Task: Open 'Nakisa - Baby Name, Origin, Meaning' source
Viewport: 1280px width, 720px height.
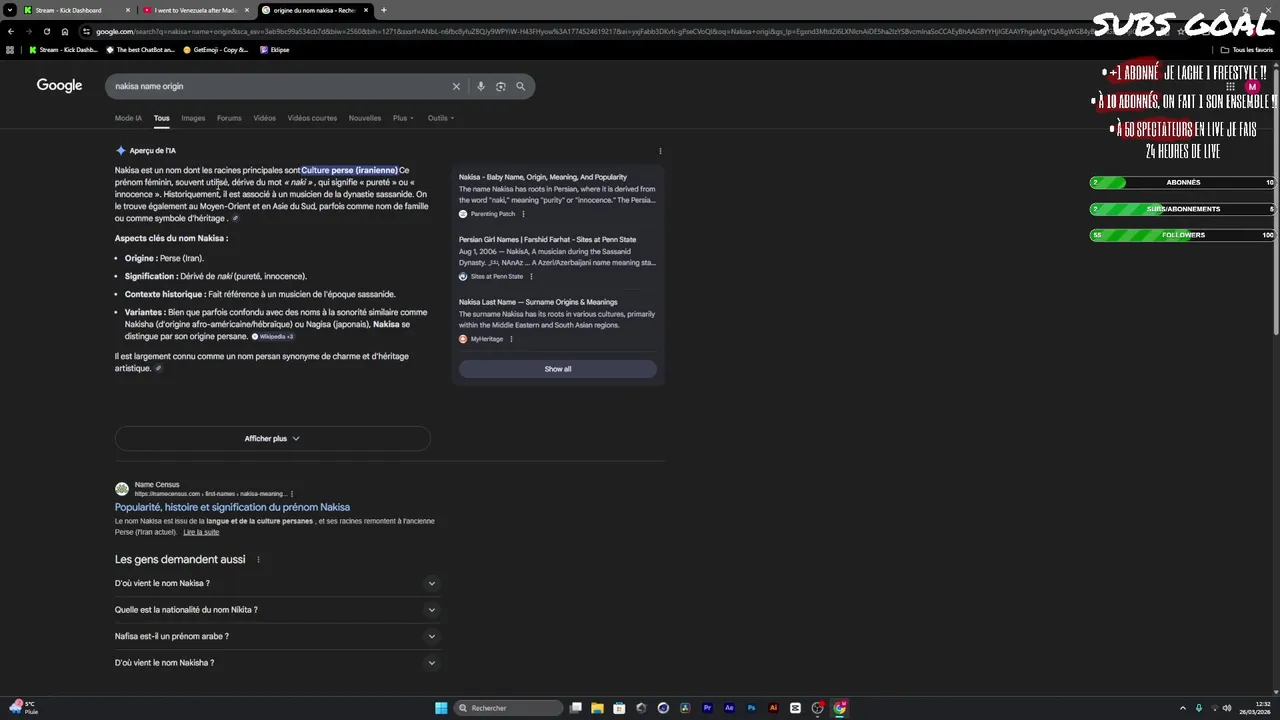Action: click(x=543, y=177)
